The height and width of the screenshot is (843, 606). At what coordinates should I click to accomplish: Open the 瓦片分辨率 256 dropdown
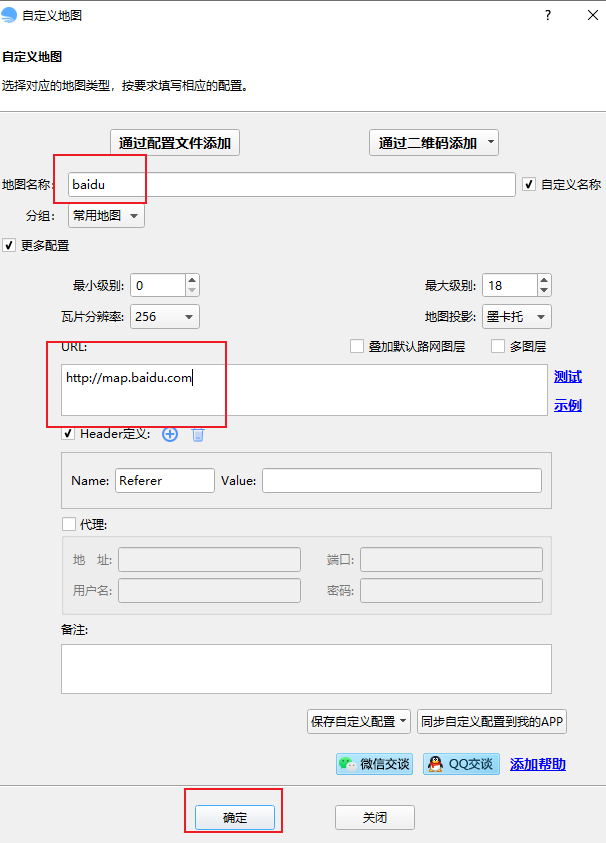click(165, 317)
